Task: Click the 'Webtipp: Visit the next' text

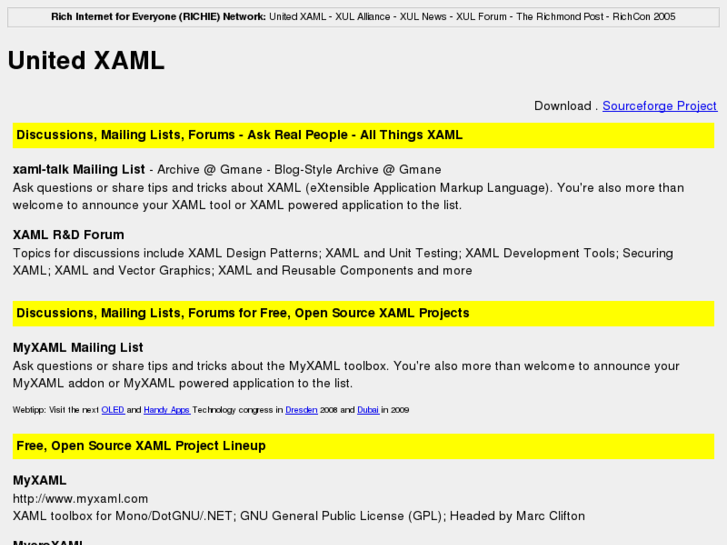Action: pyautogui.click(x=56, y=410)
